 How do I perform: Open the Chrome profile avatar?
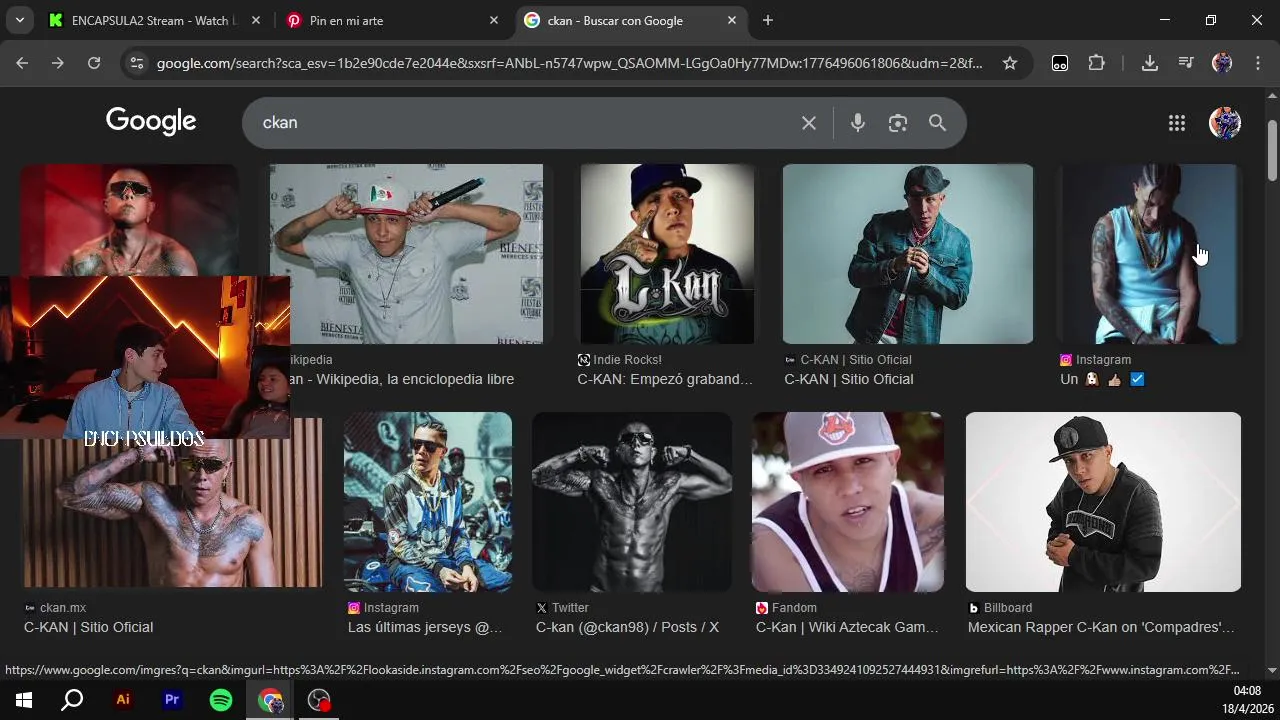[x=1222, y=63]
